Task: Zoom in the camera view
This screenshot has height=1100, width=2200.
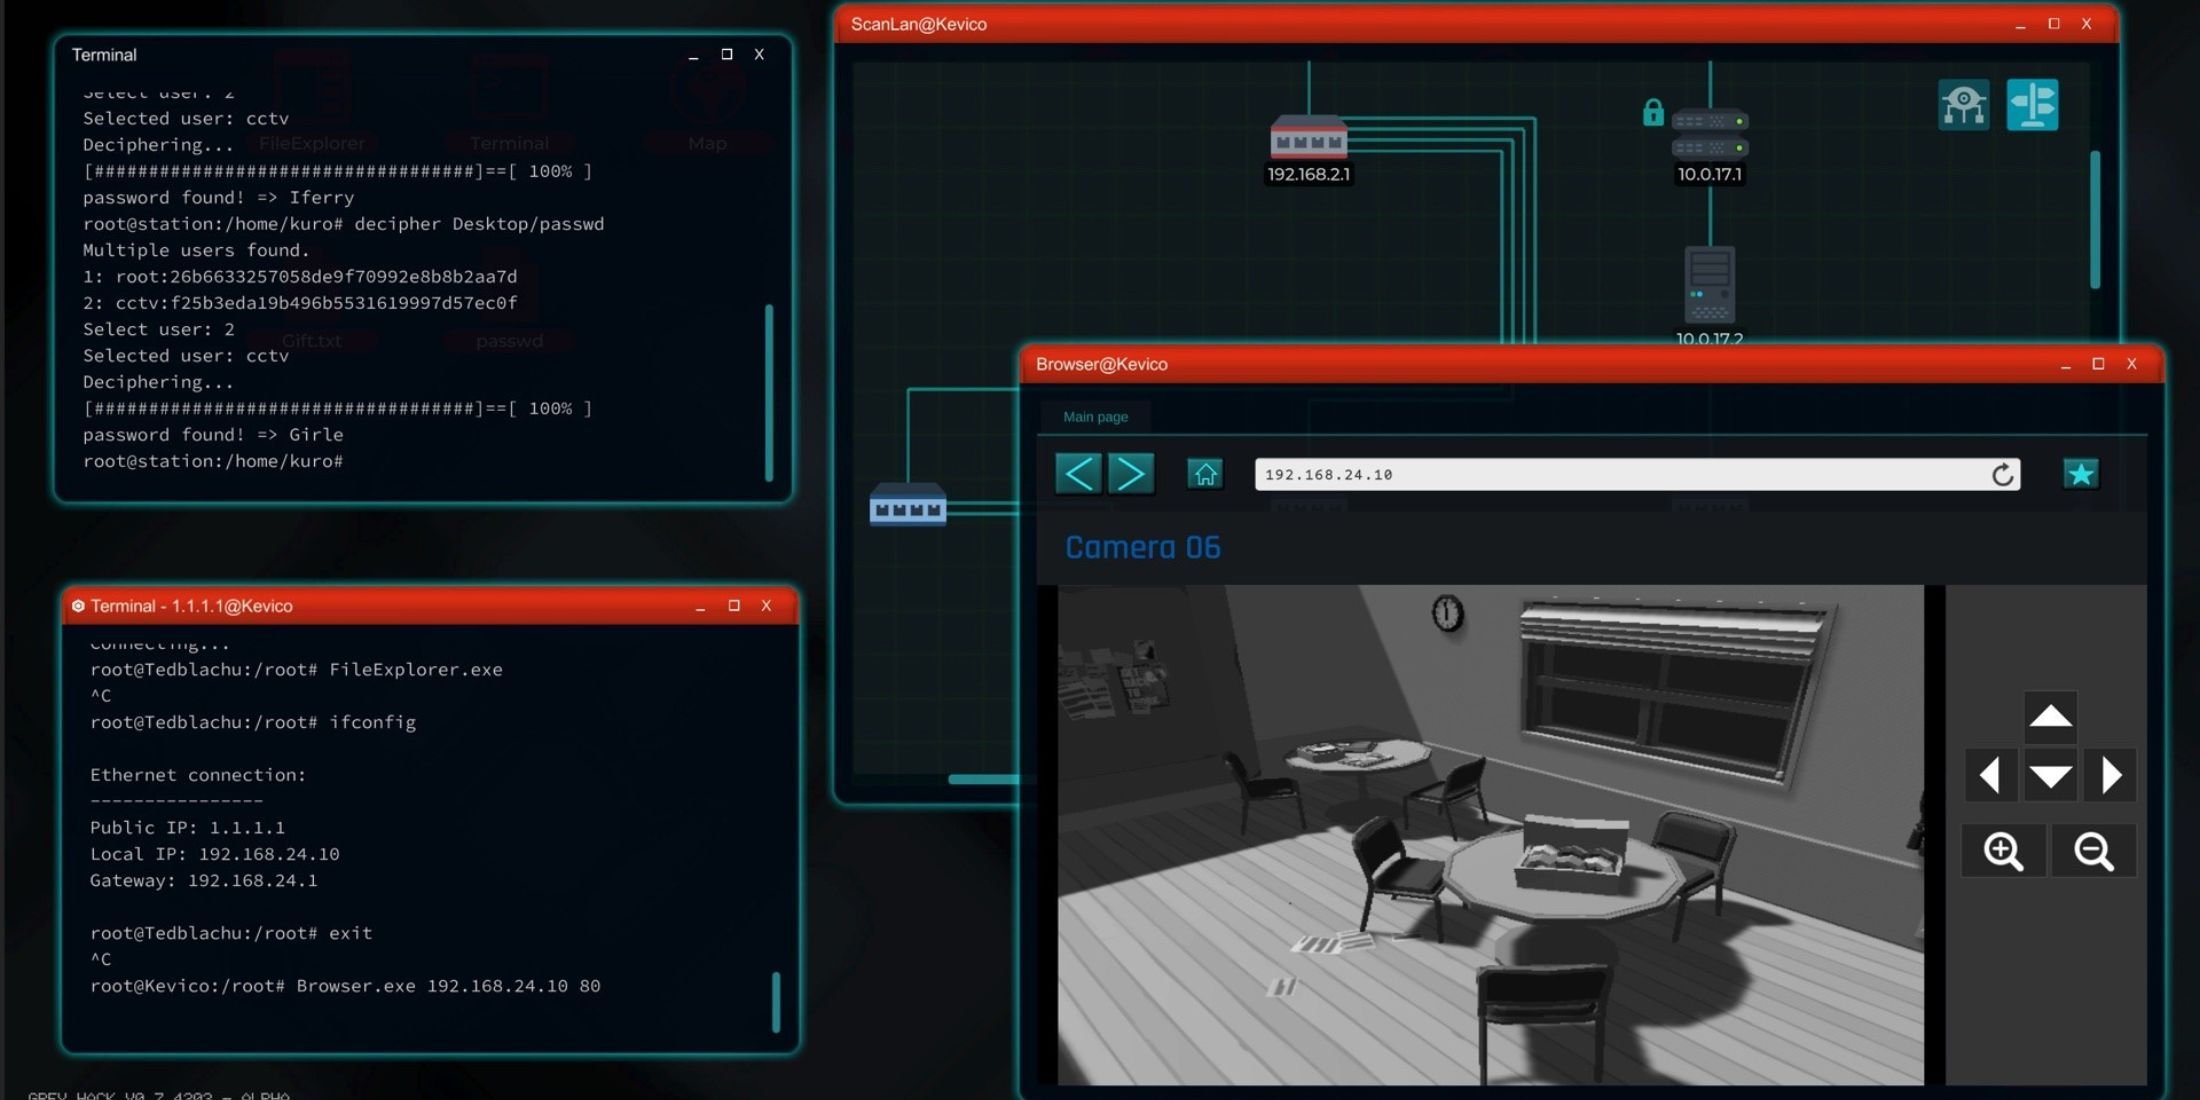Action: tap(2003, 851)
